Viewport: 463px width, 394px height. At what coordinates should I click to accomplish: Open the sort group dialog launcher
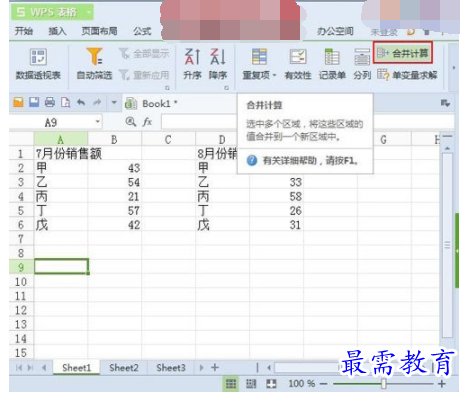226,88
